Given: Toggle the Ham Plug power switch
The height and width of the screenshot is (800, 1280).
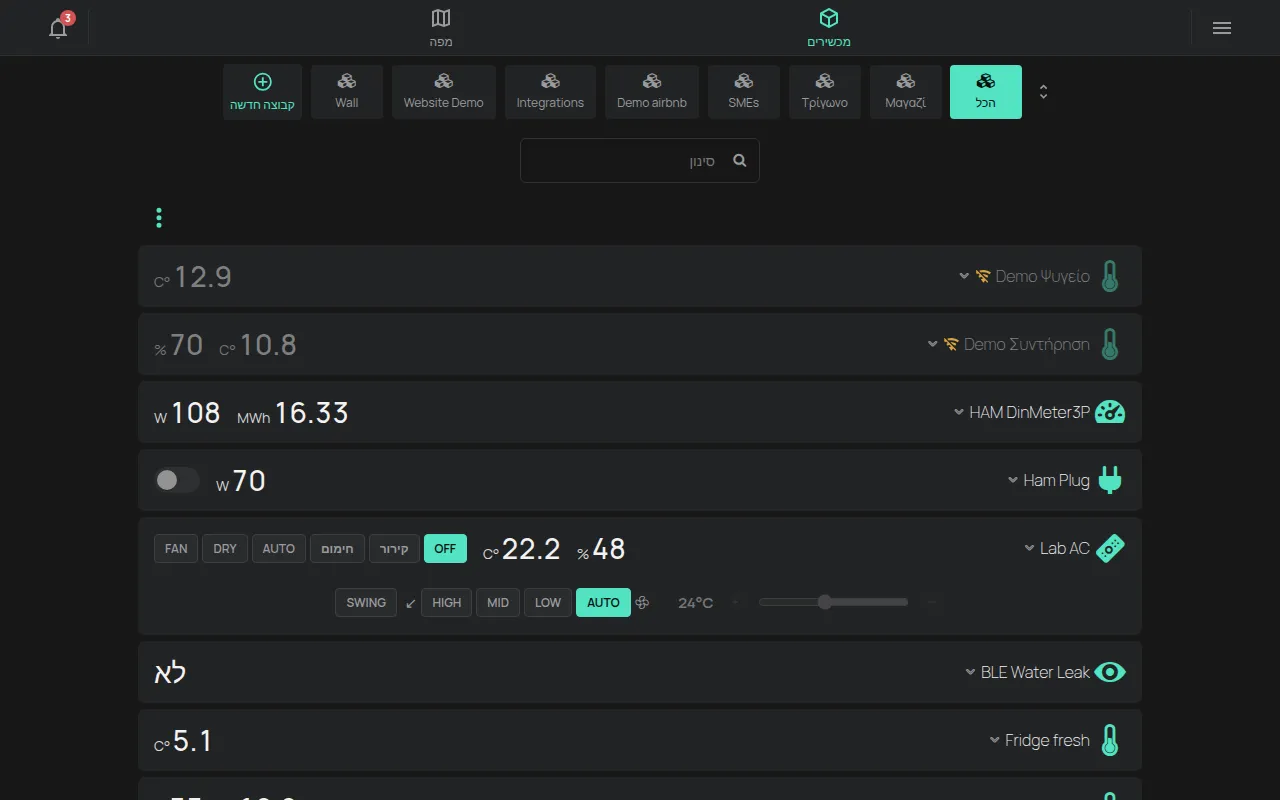Looking at the screenshot, I should tap(177, 481).
